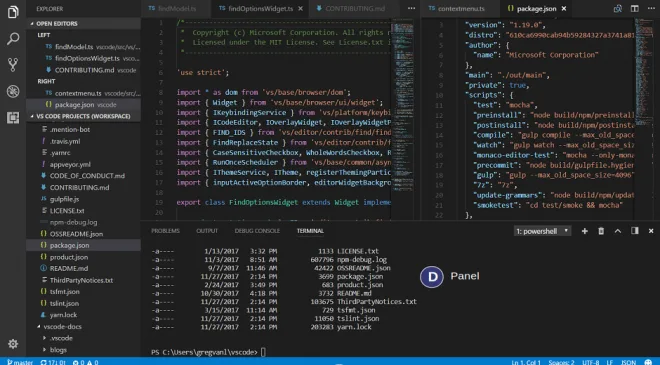Image resolution: width=660 pixels, height=365 pixels.
Task: Switch to the findModel.ts tab
Action: [176, 8]
